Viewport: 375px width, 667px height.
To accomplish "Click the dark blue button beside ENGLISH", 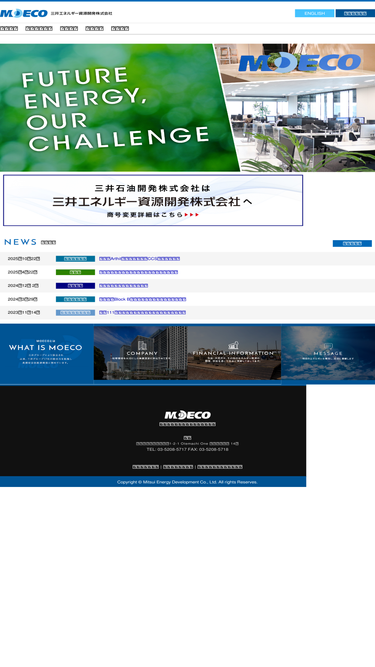I will (x=355, y=13).
